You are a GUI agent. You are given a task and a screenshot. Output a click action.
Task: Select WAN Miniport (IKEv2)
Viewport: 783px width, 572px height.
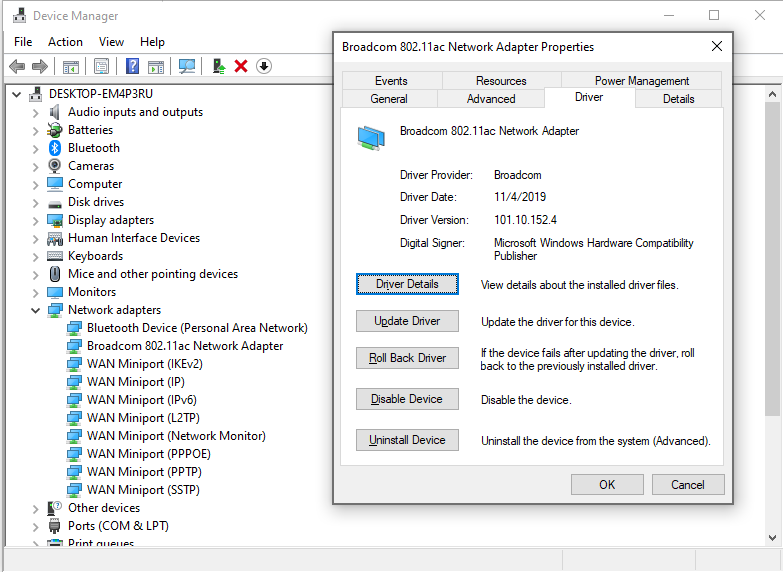pos(135,364)
